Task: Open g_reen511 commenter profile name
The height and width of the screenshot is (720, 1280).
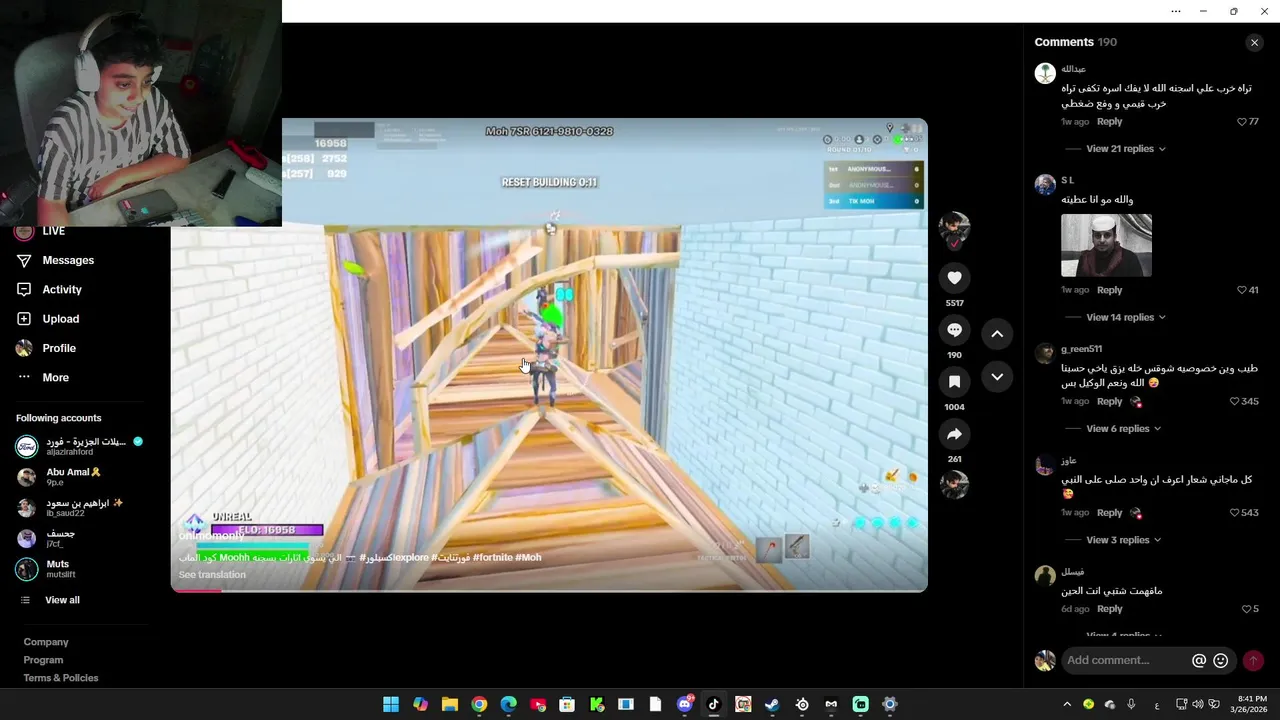Action: 1081,349
